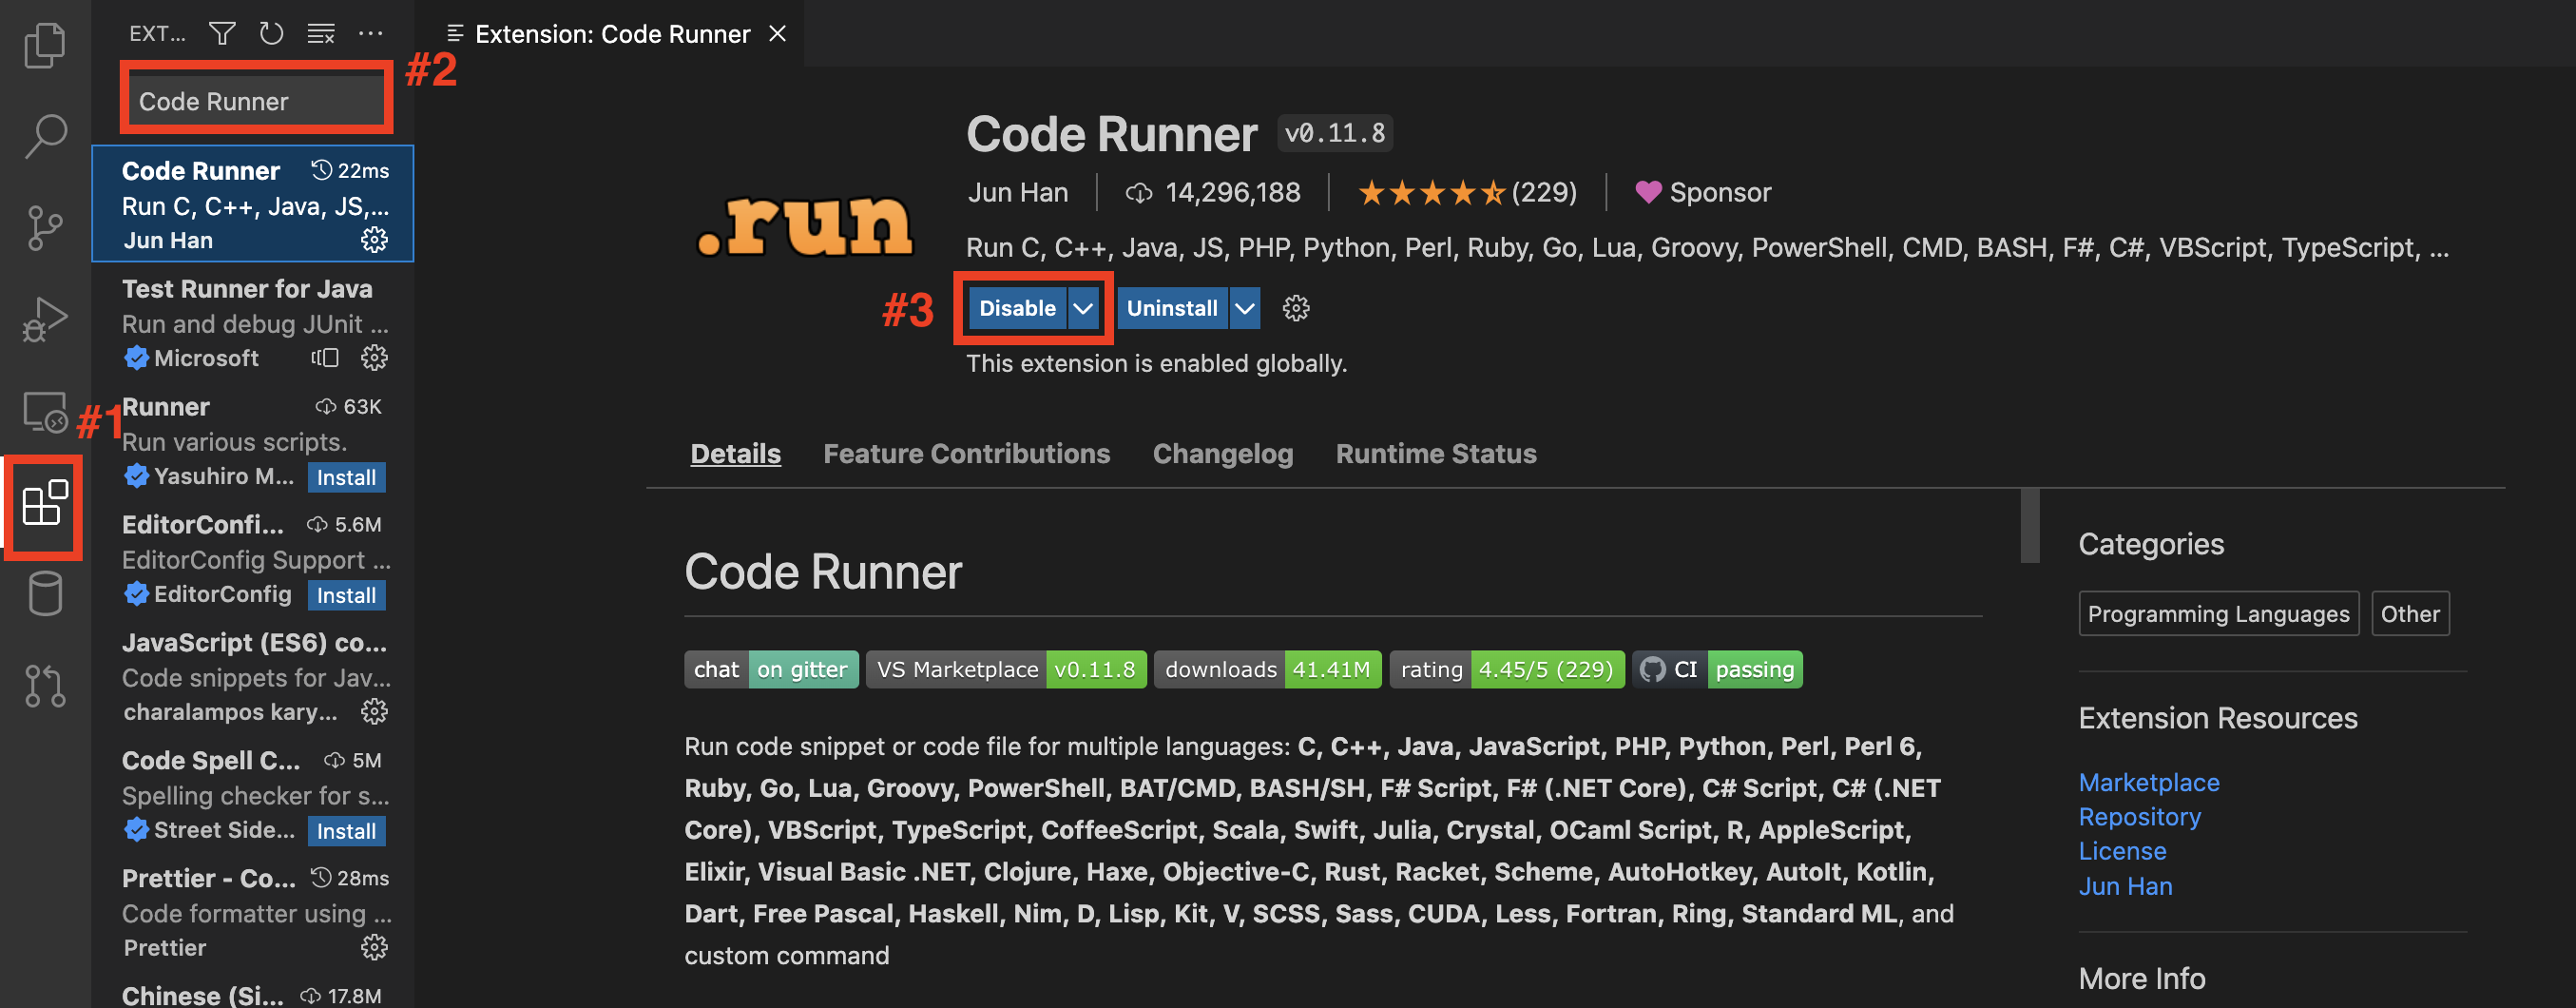This screenshot has height=1008, width=2576.
Task: Select the Programming Languages category
Action: (x=2218, y=614)
